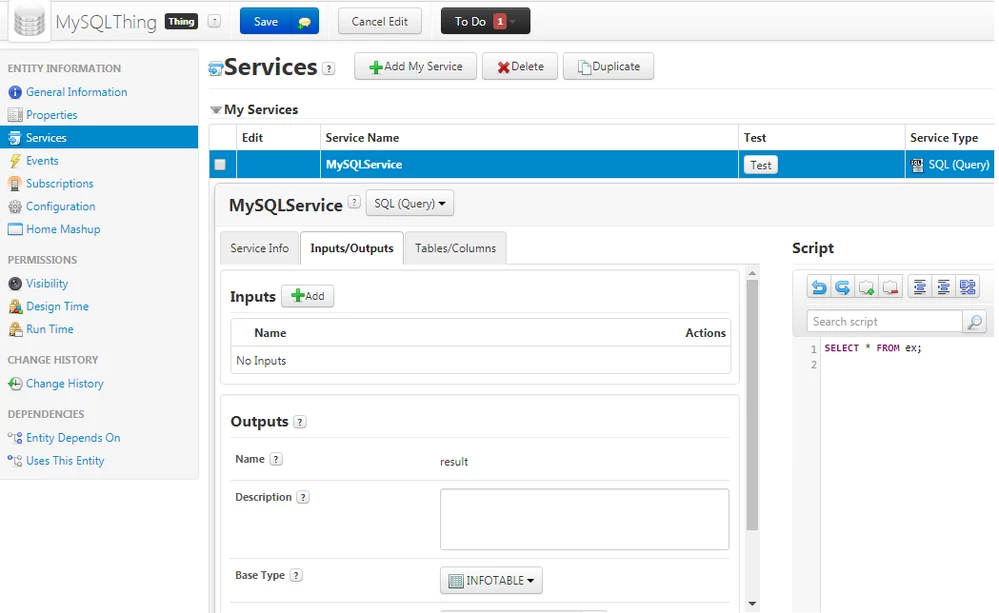999x613 pixels.
Task: Open Properties in the sidebar
Action: click(52, 115)
